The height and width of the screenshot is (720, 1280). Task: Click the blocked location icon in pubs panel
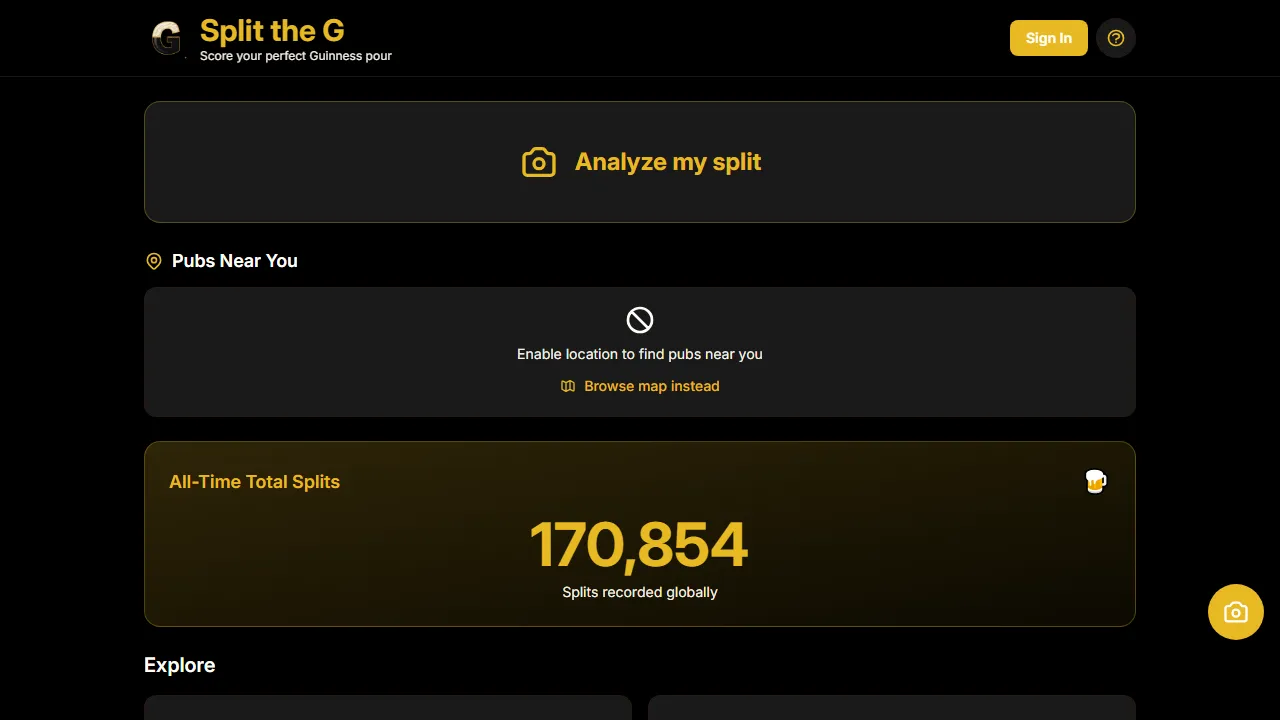click(640, 320)
